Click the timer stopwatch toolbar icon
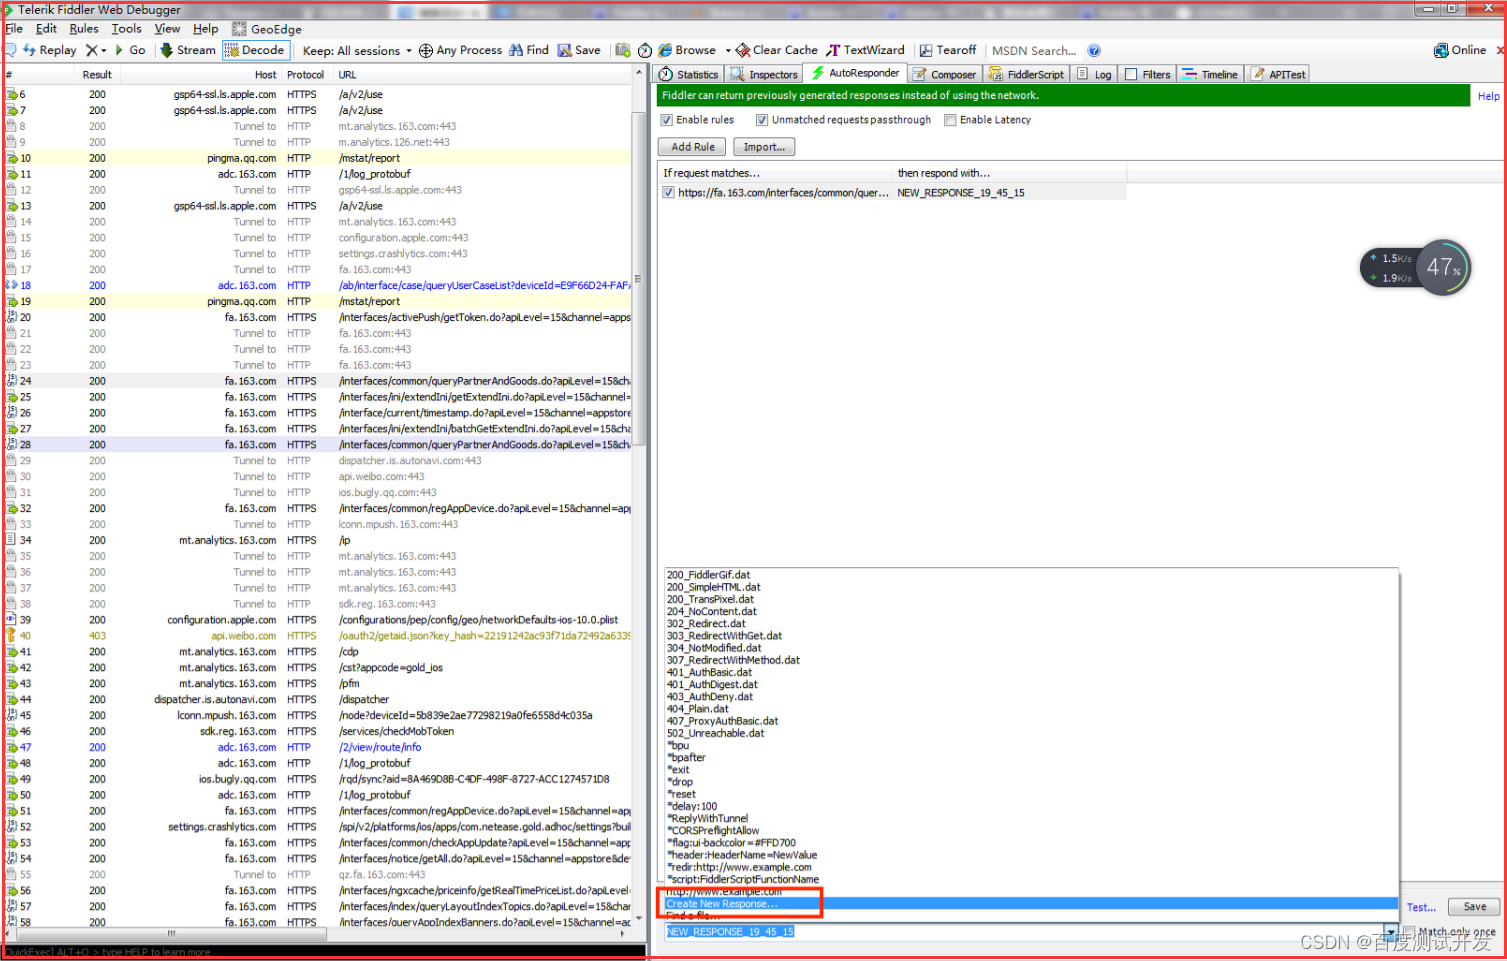 pyautogui.click(x=645, y=50)
